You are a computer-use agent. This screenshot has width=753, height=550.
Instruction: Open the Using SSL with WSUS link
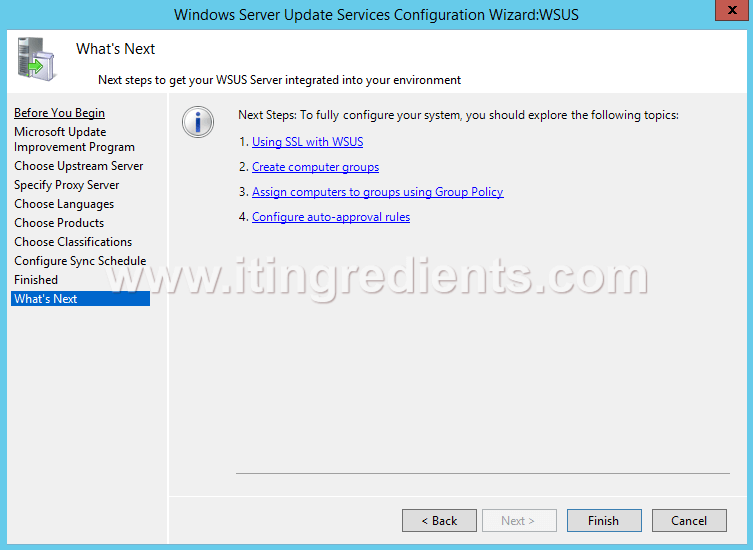(x=307, y=142)
